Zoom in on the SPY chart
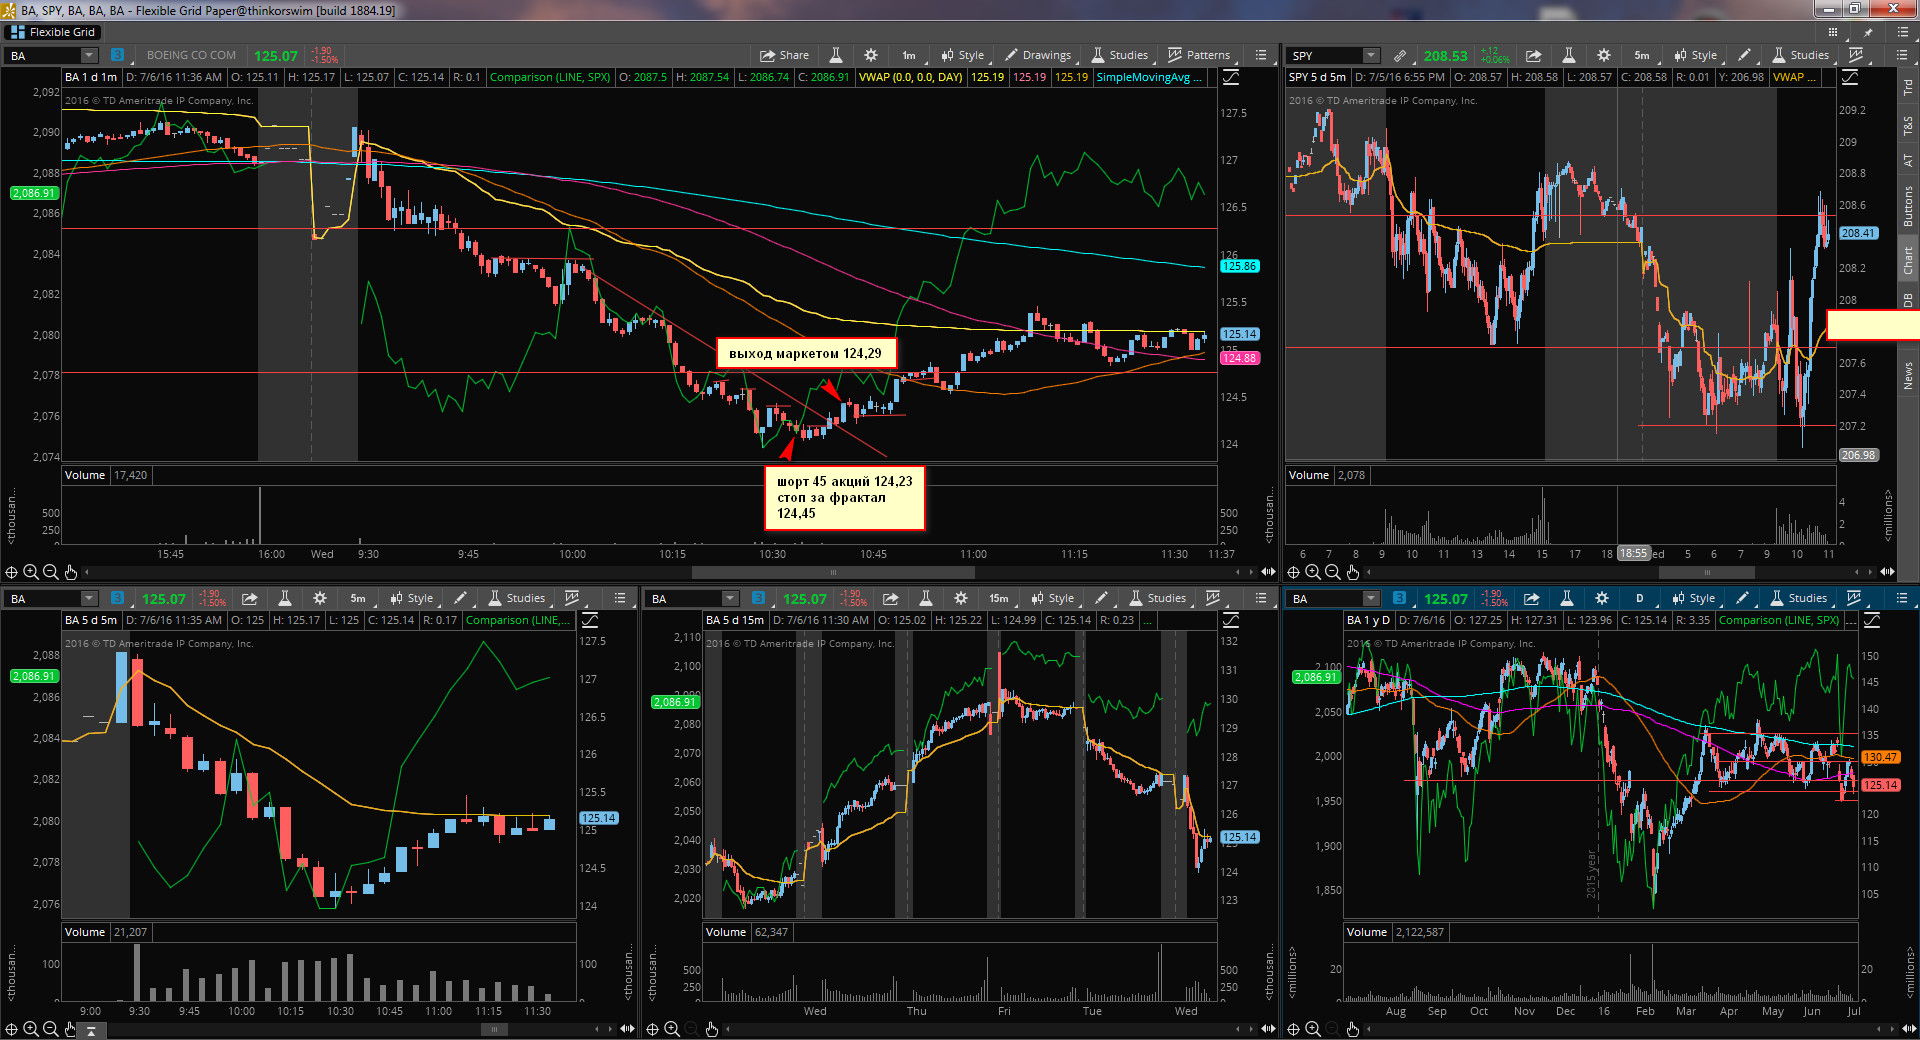The height and width of the screenshot is (1040, 1920). point(1313,572)
